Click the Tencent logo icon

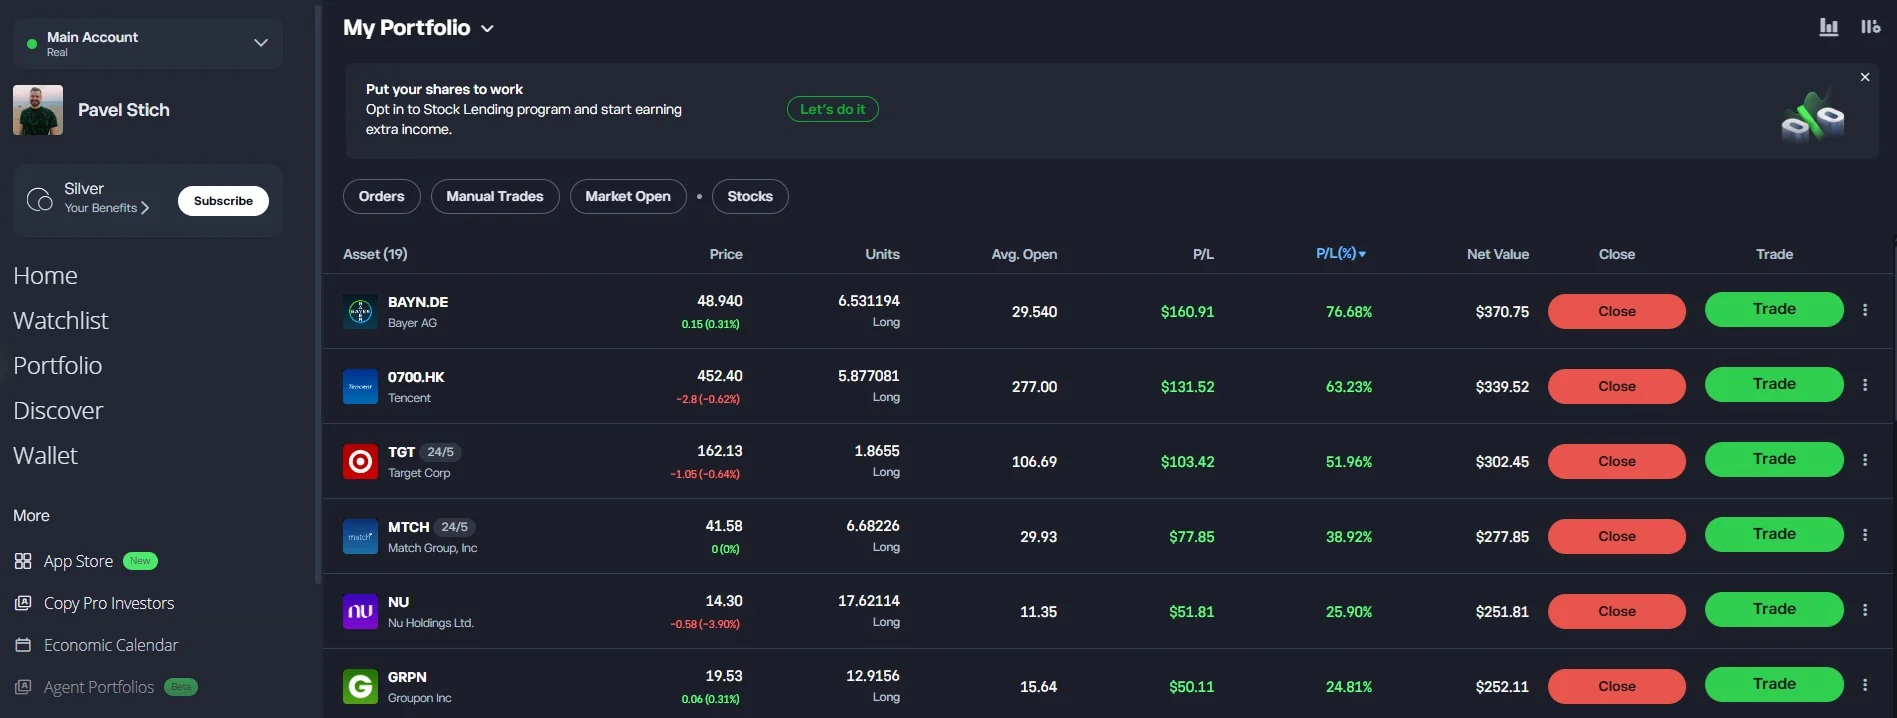pos(360,387)
